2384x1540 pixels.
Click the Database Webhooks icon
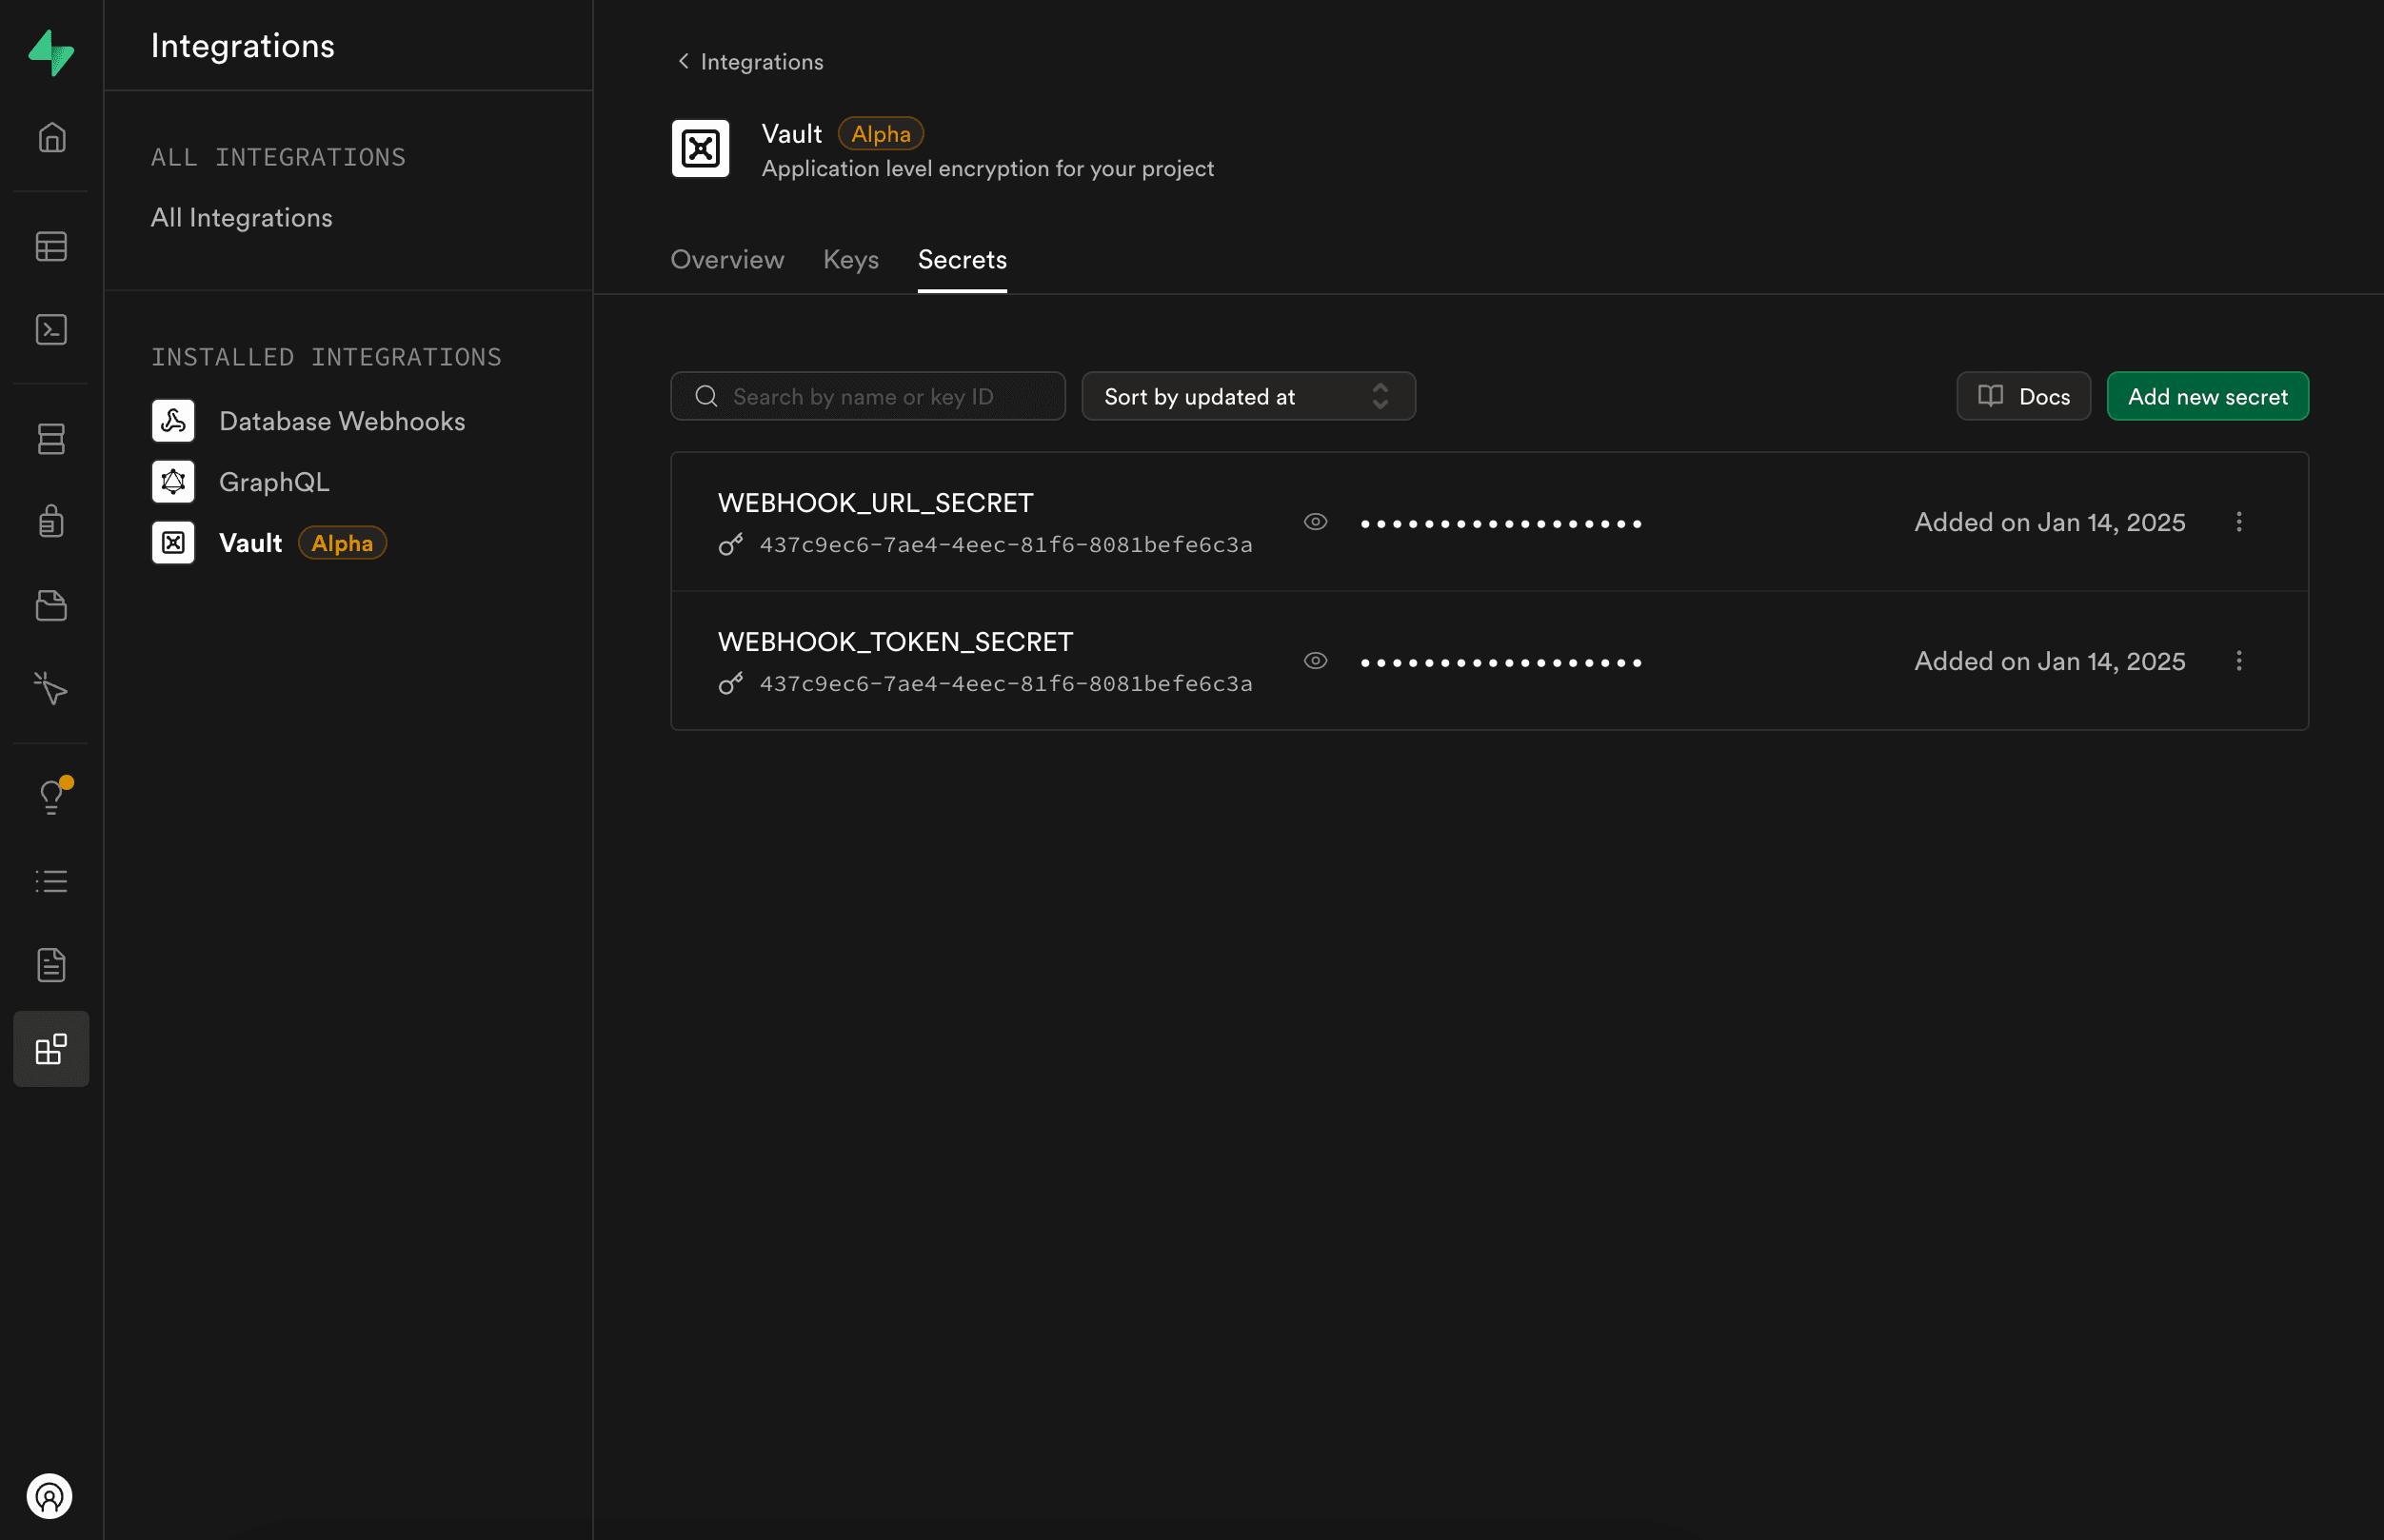tap(174, 420)
